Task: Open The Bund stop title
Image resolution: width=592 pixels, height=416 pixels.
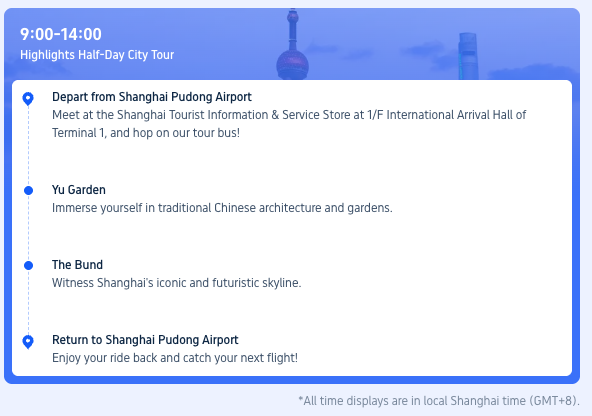Action: pos(77,265)
